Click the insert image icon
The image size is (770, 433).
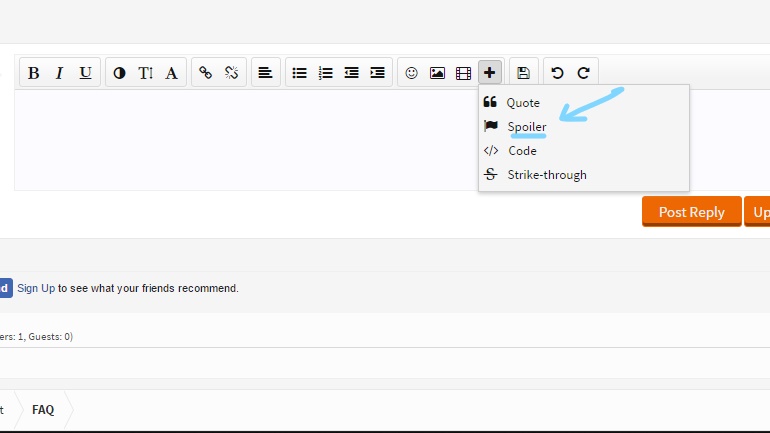tap(438, 73)
